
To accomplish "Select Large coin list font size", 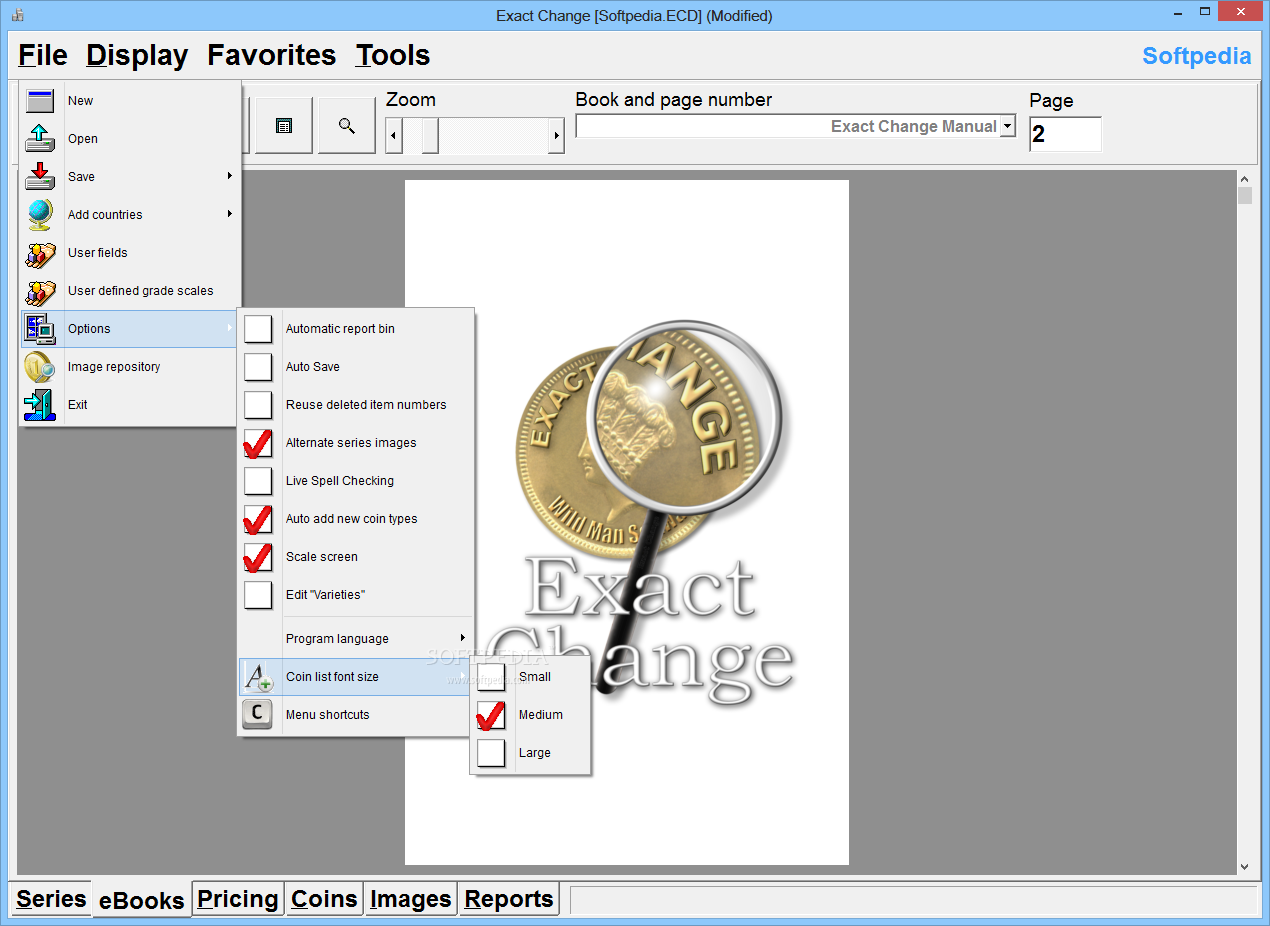I will (491, 753).
